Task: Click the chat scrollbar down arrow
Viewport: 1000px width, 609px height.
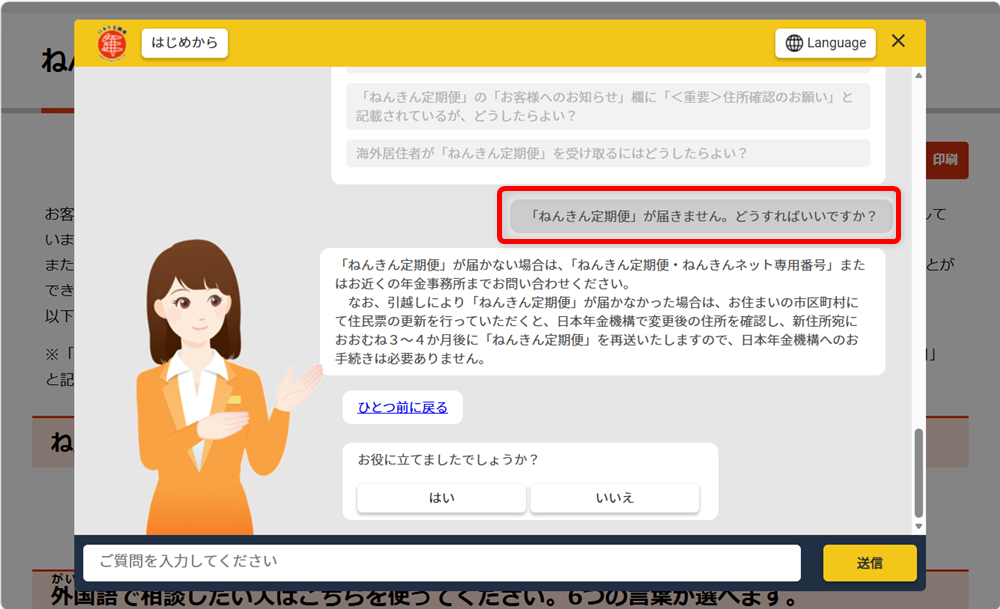Action: coord(918,527)
